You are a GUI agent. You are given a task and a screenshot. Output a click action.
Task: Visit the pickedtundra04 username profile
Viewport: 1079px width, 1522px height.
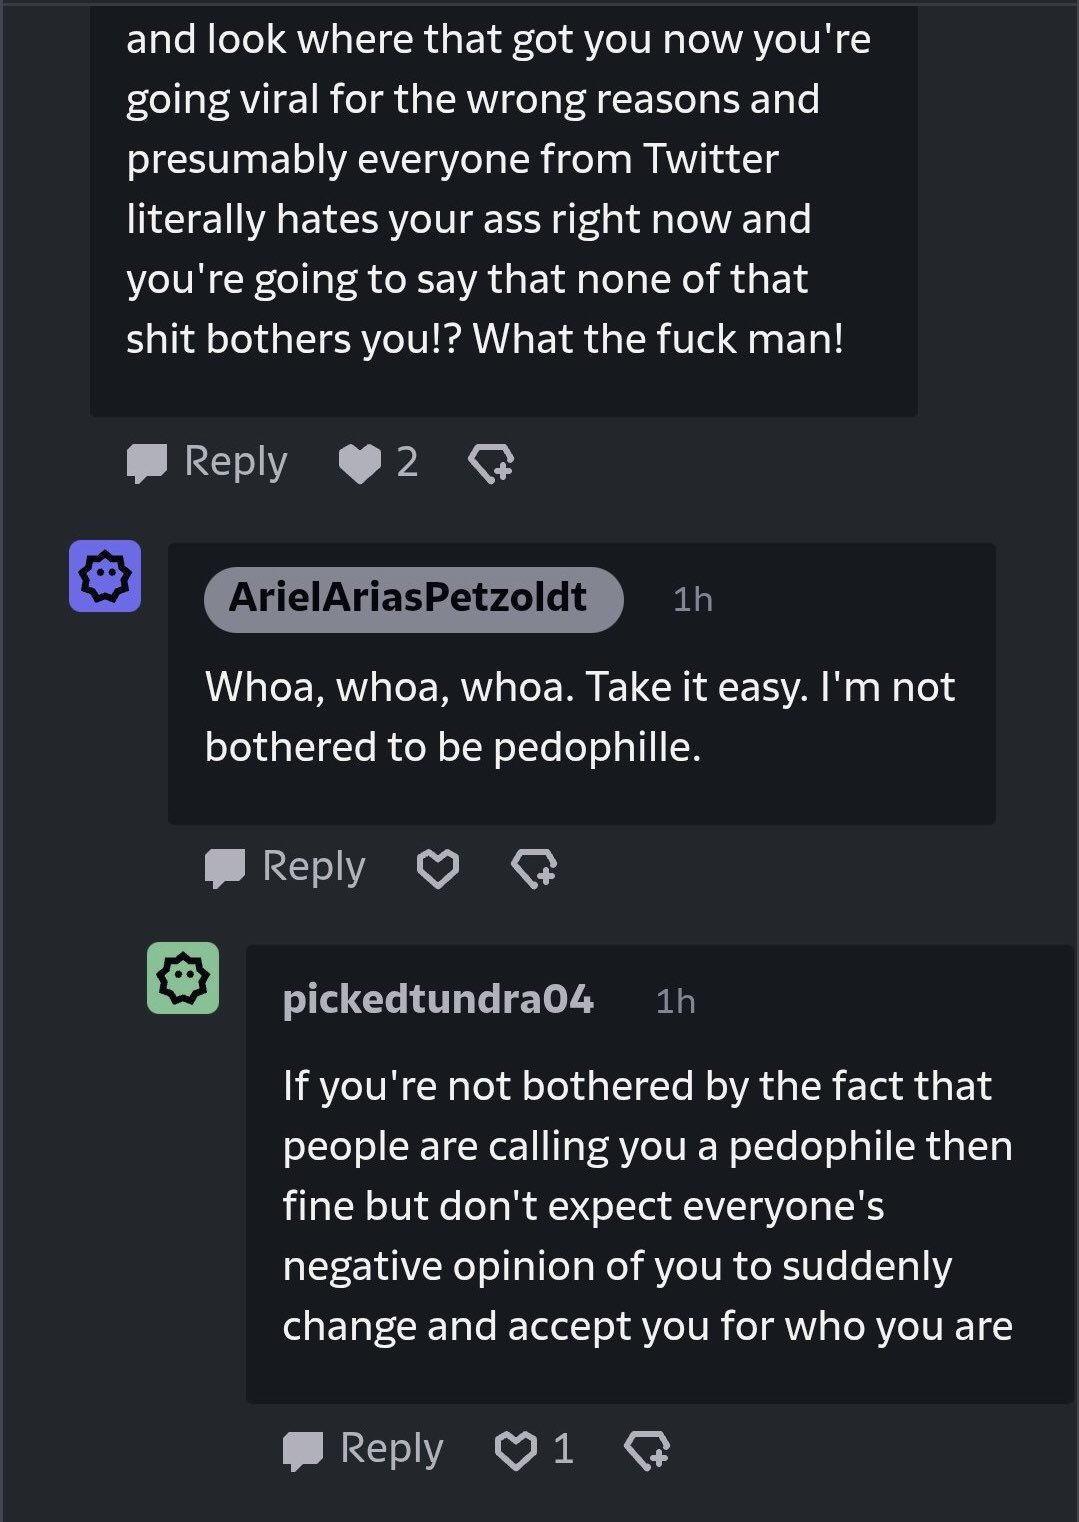click(x=438, y=1000)
